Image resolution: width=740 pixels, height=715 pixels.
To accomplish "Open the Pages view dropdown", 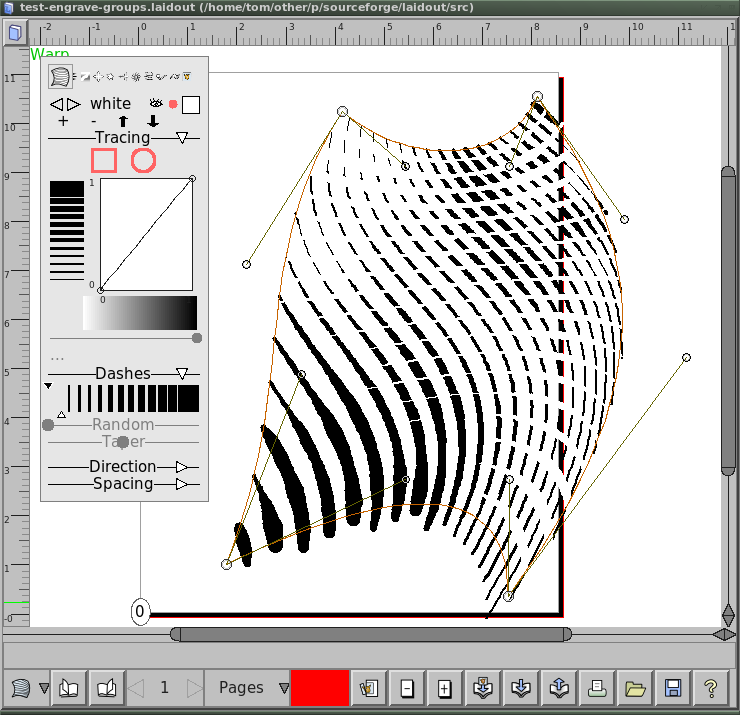I will pos(284,688).
